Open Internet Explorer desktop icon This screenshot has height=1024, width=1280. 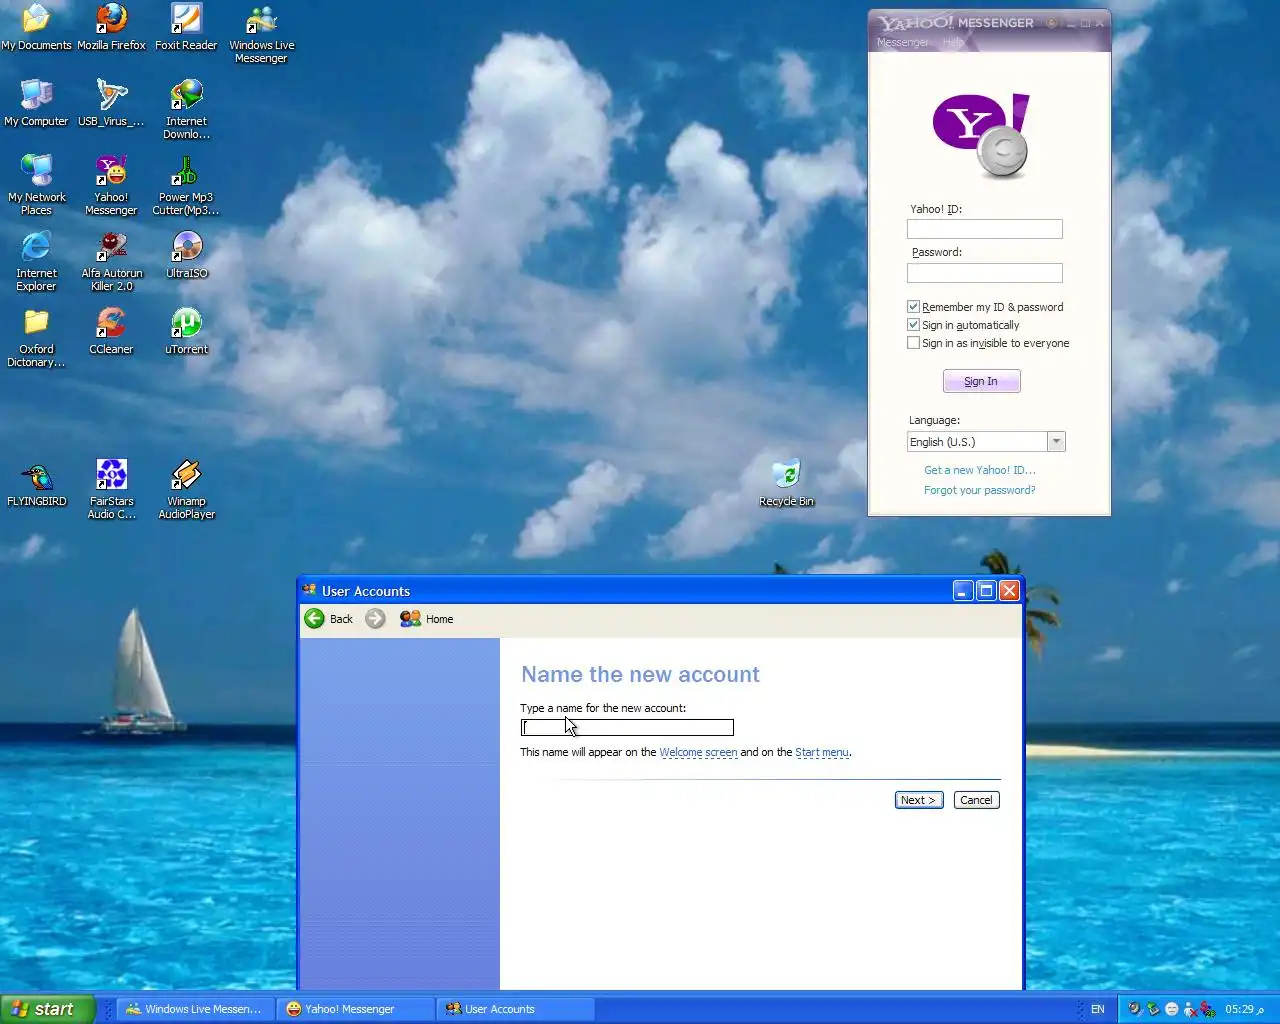pyautogui.click(x=36, y=262)
